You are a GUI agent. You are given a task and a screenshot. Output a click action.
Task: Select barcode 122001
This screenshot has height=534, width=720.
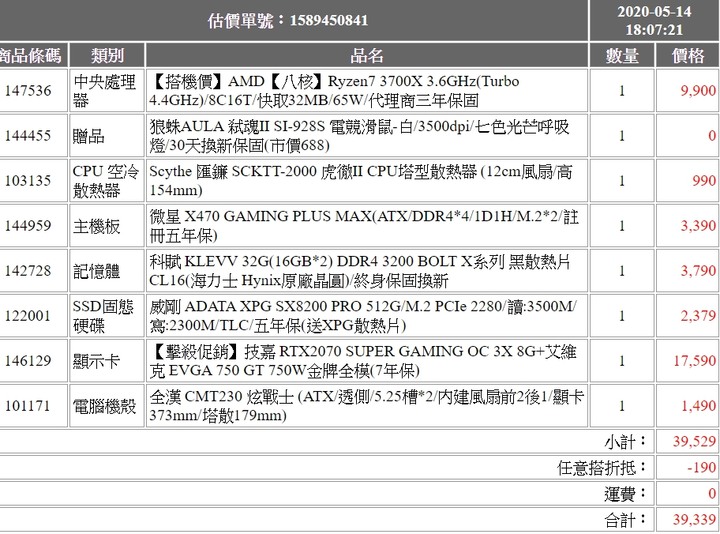(28, 315)
